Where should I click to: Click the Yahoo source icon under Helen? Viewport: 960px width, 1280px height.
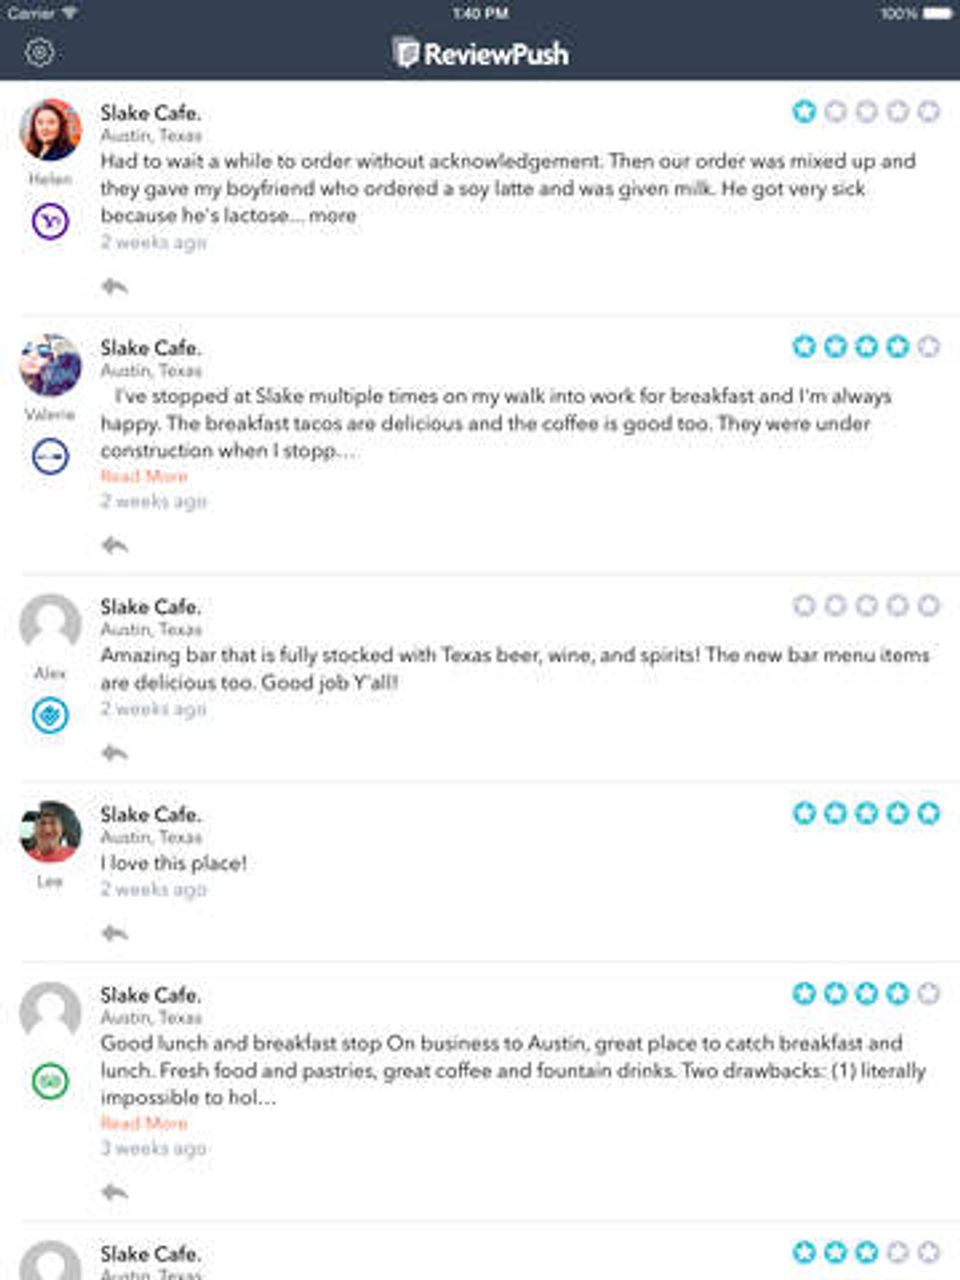point(50,221)
